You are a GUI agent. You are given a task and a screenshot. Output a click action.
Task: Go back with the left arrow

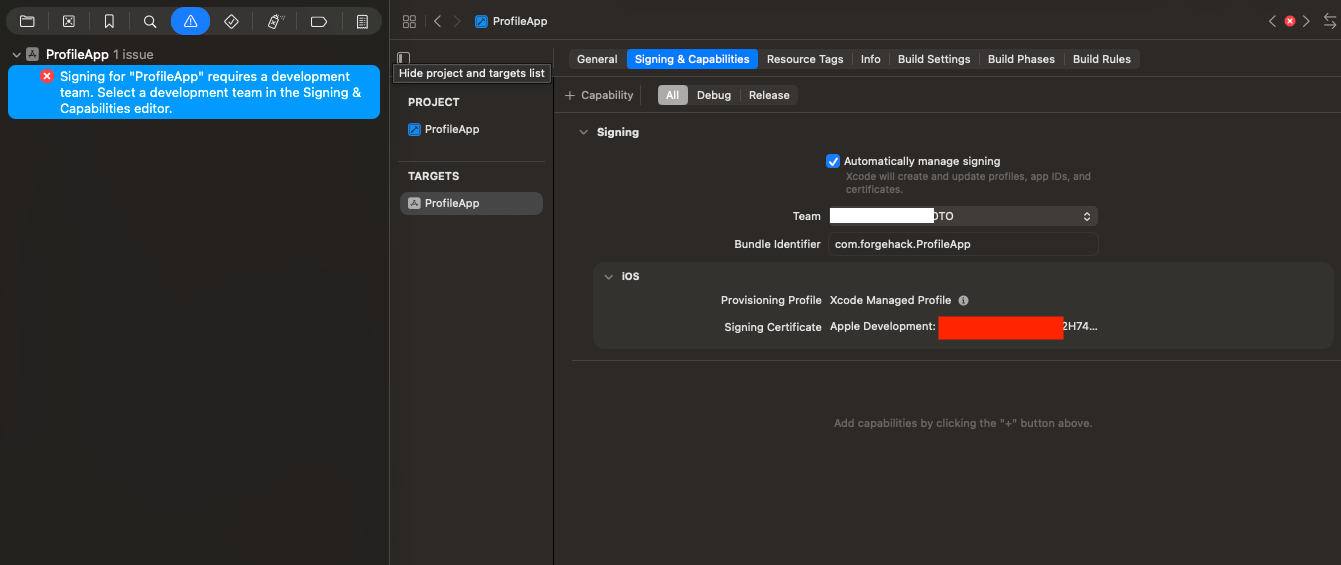437,21
